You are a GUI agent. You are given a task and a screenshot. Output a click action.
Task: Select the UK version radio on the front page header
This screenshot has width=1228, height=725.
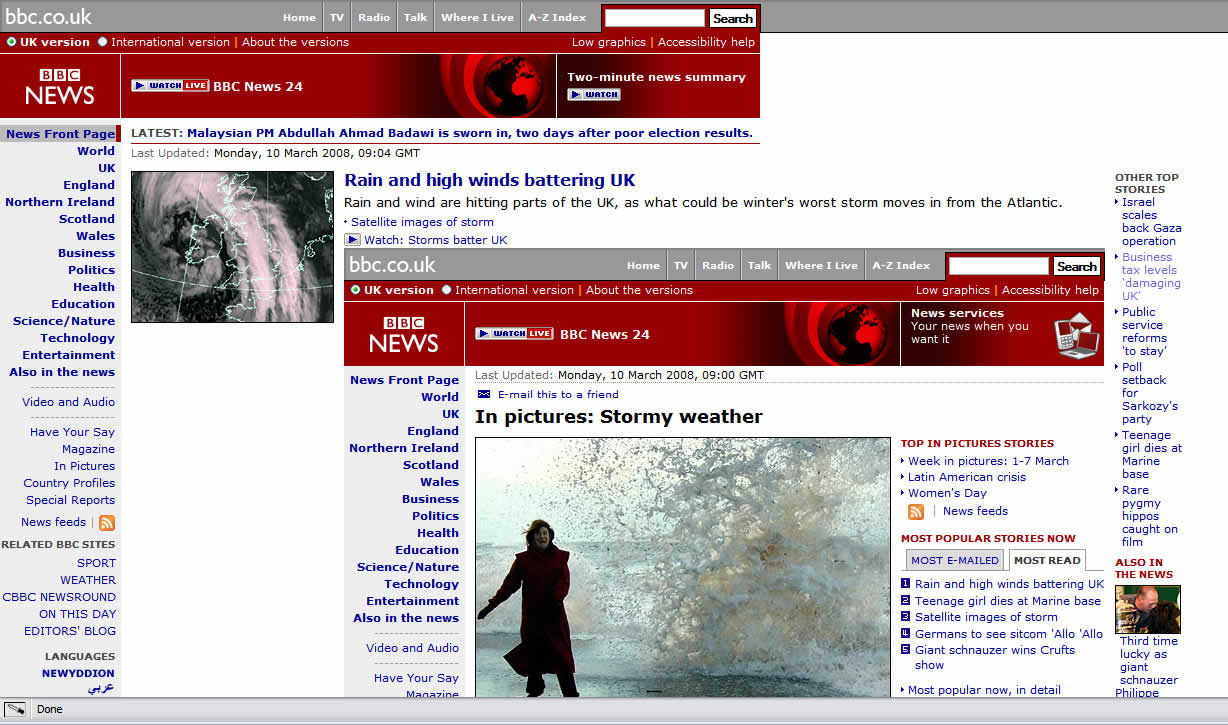(11, 42)
